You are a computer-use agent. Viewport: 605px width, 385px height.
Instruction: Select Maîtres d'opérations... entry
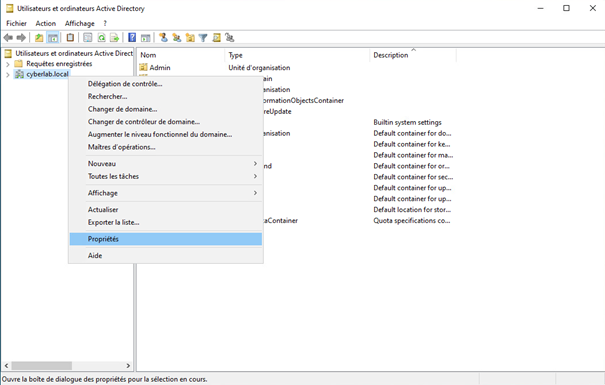point(166,147)
